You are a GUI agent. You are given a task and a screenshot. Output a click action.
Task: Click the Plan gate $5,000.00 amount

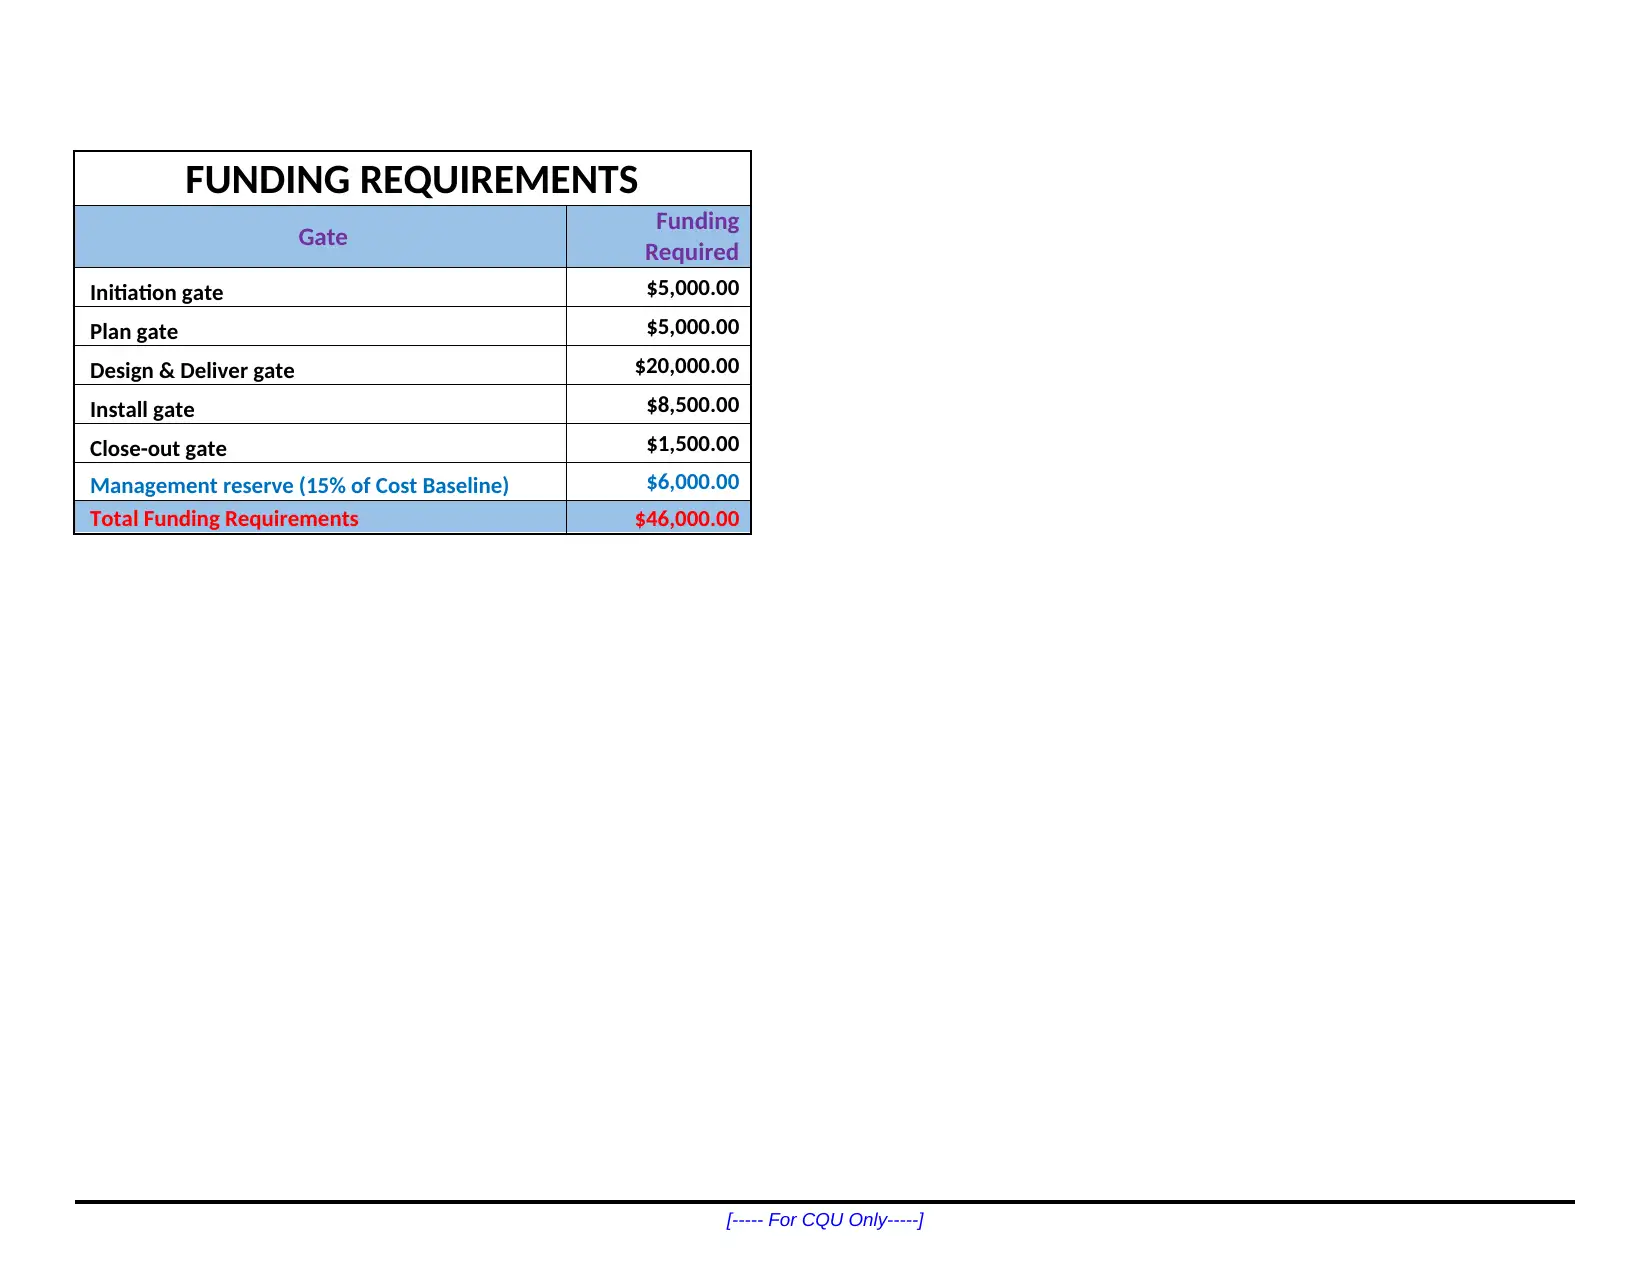tap(693, 327)
